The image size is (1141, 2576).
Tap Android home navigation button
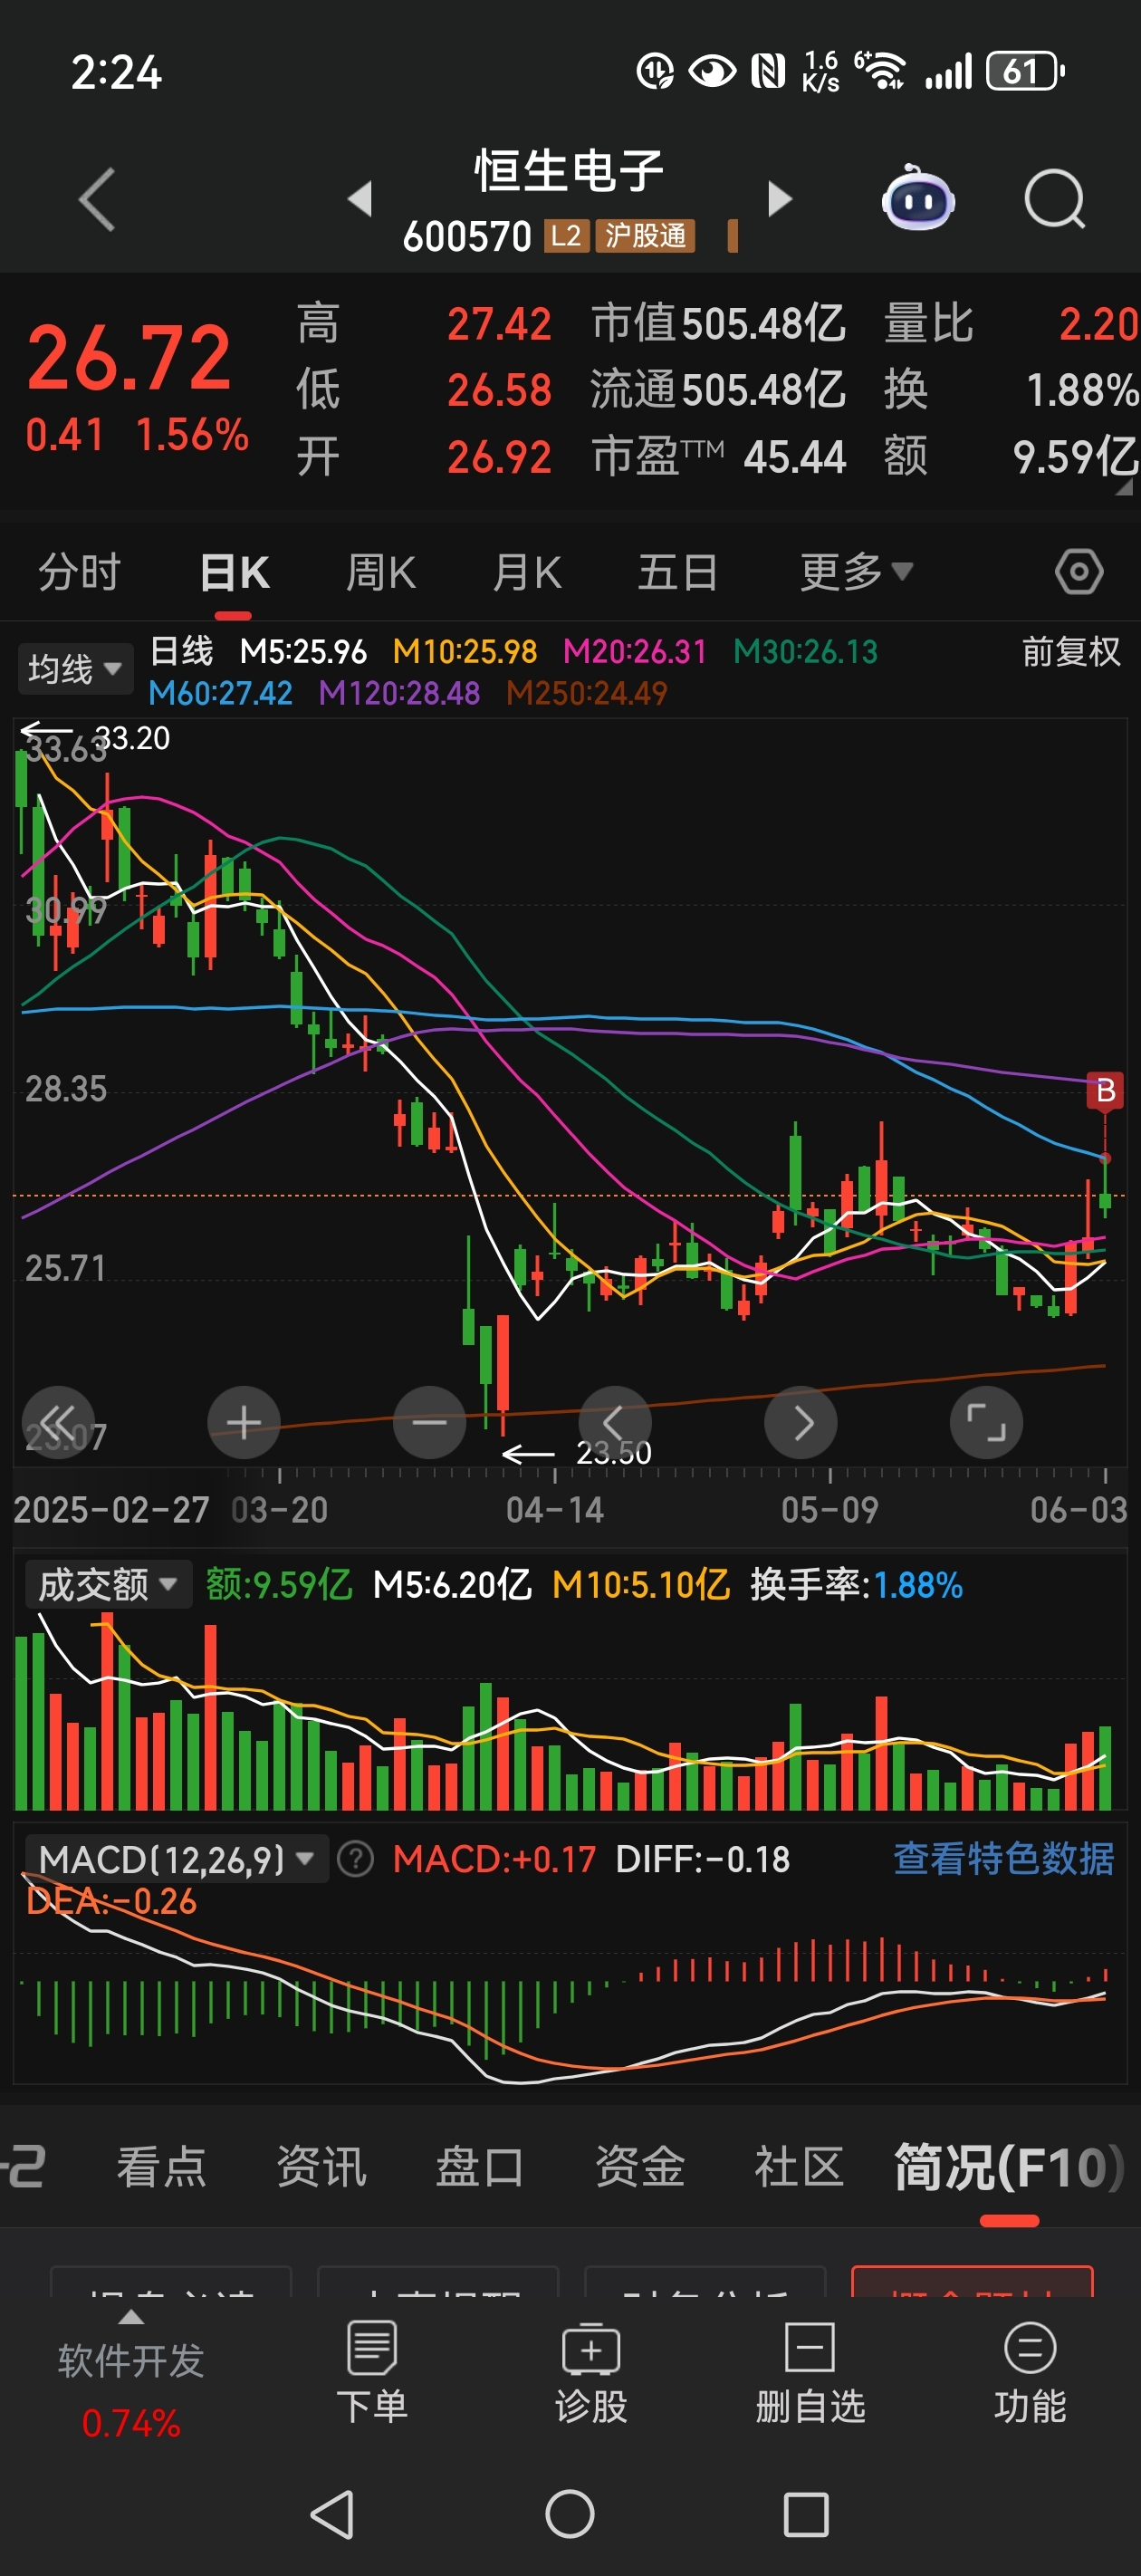pos(570,2514)
